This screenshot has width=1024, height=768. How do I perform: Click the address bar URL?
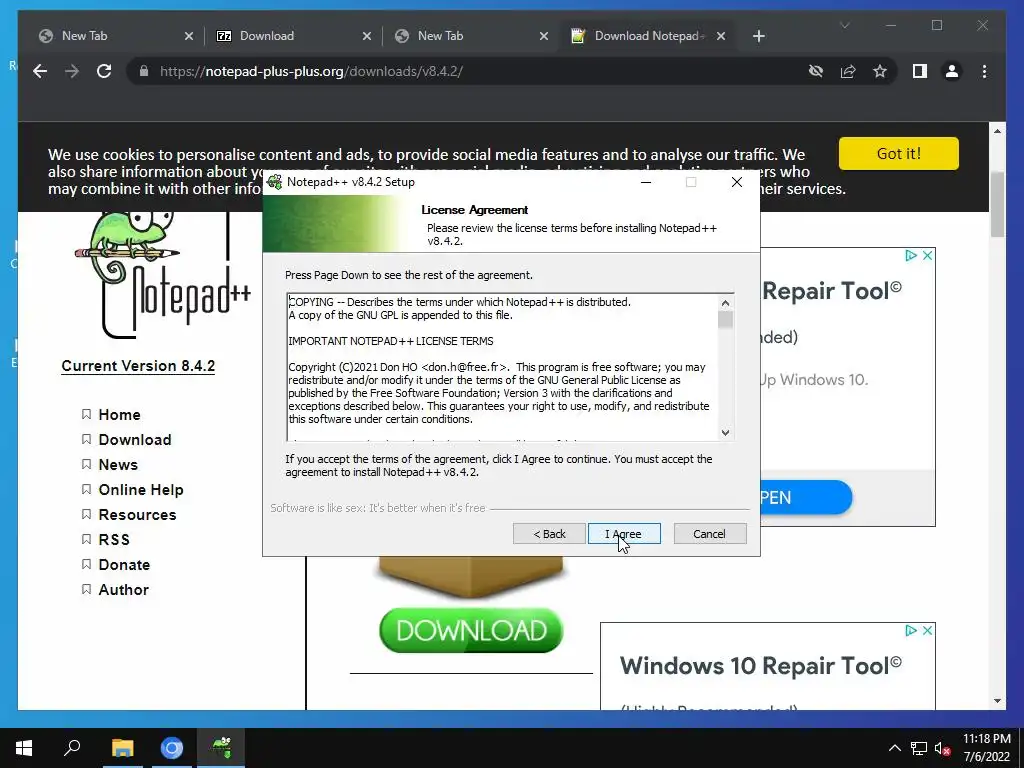coord(311,71)
